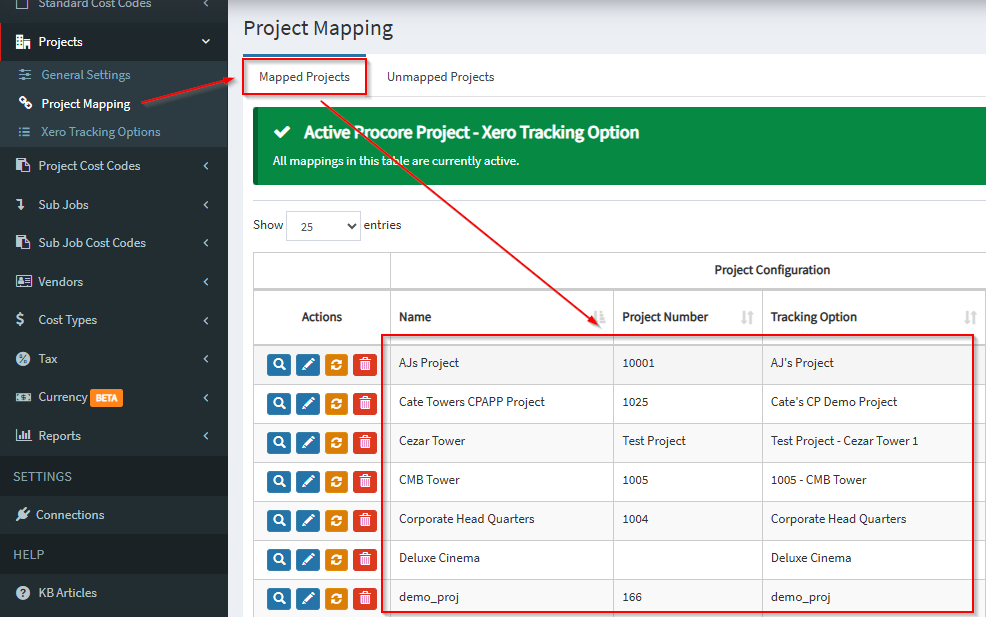Switch to the Unmapped Projects tab

point(440,77)
